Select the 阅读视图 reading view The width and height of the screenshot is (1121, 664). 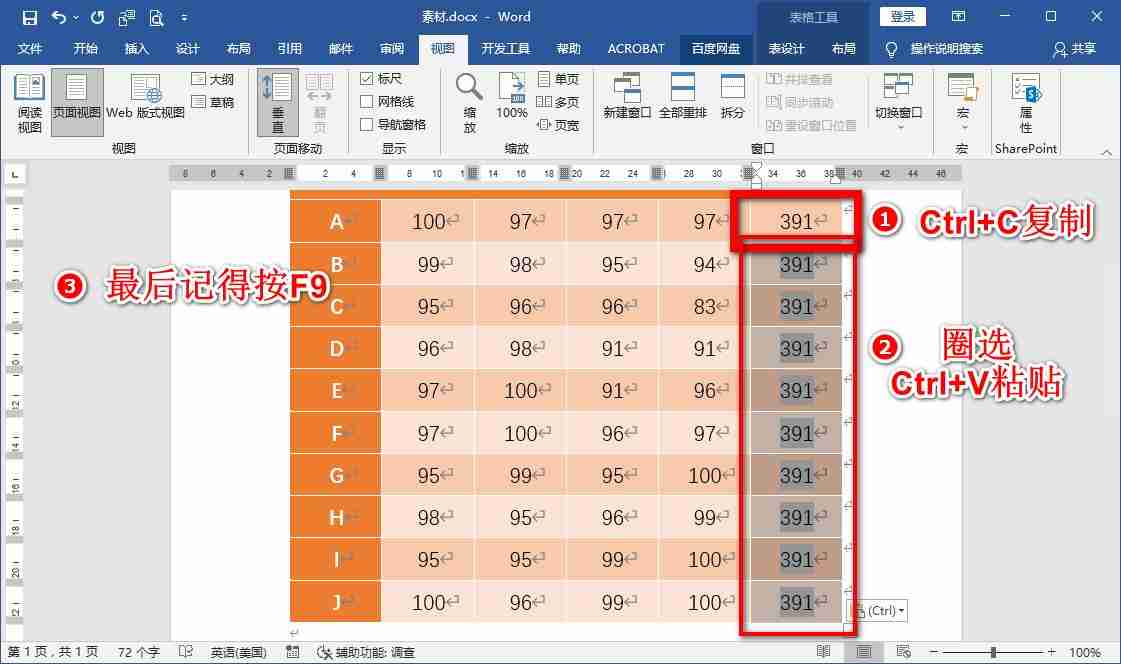pos(29,100)
